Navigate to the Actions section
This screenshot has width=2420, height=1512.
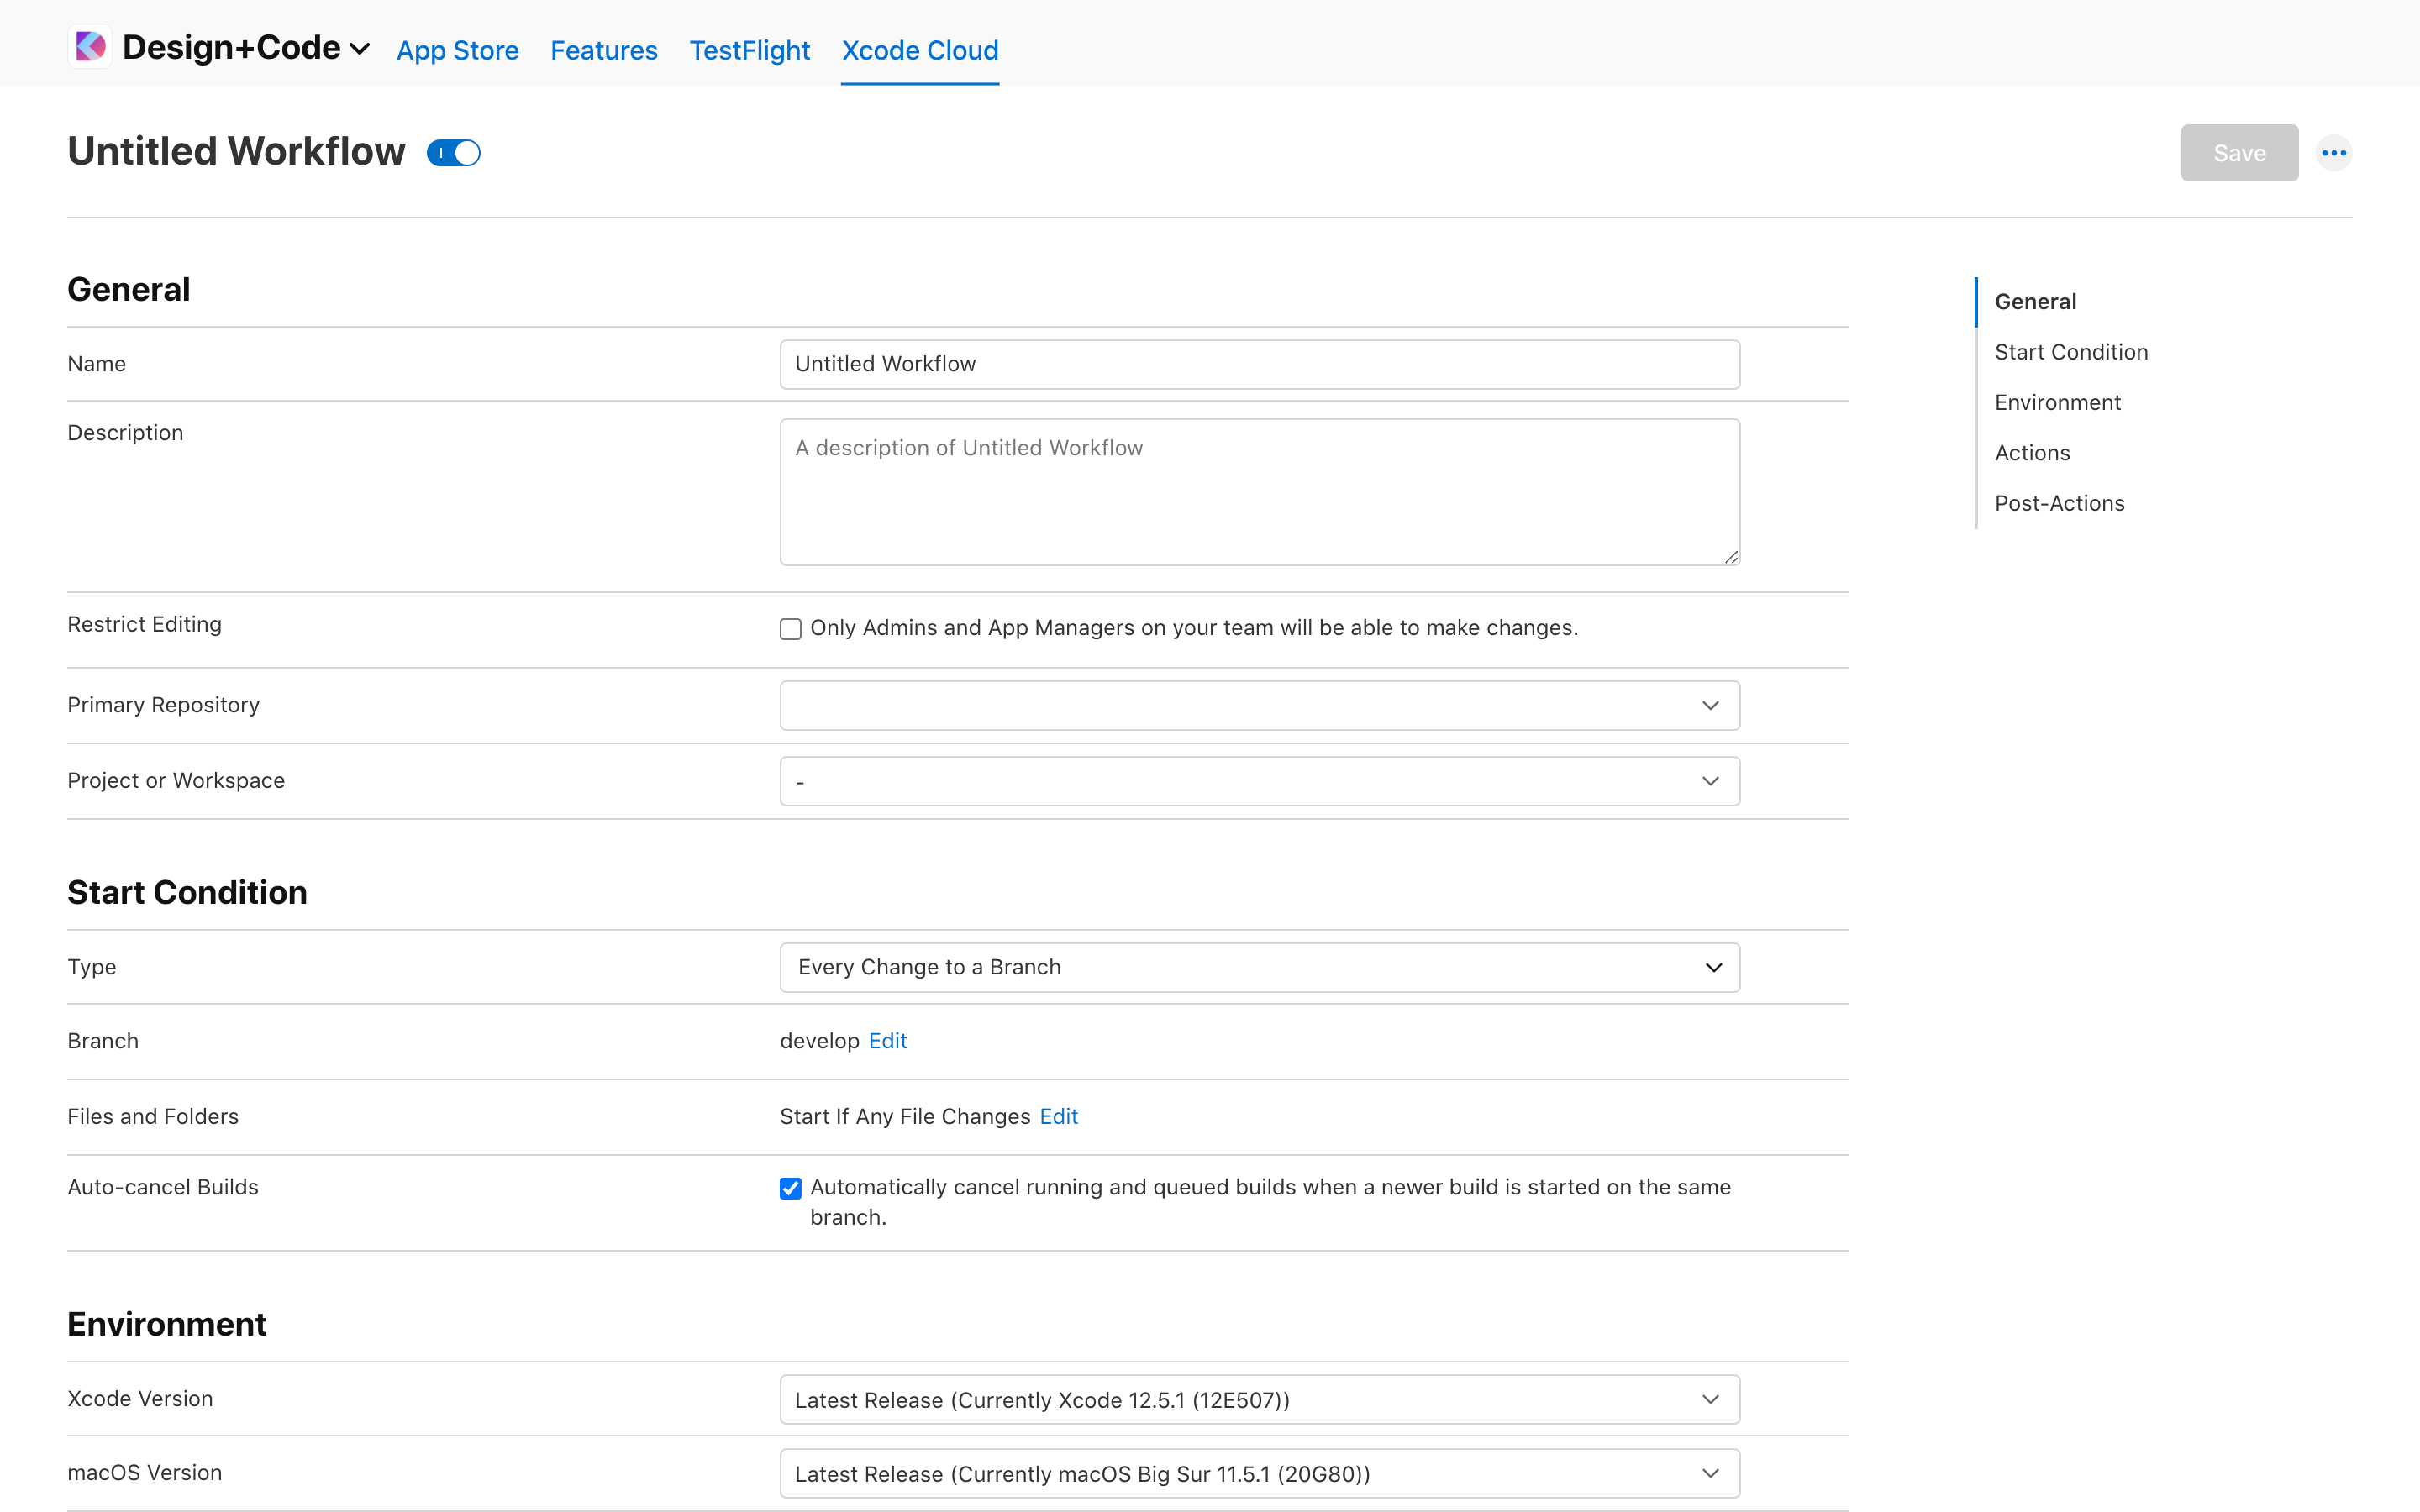[2033, 452]
